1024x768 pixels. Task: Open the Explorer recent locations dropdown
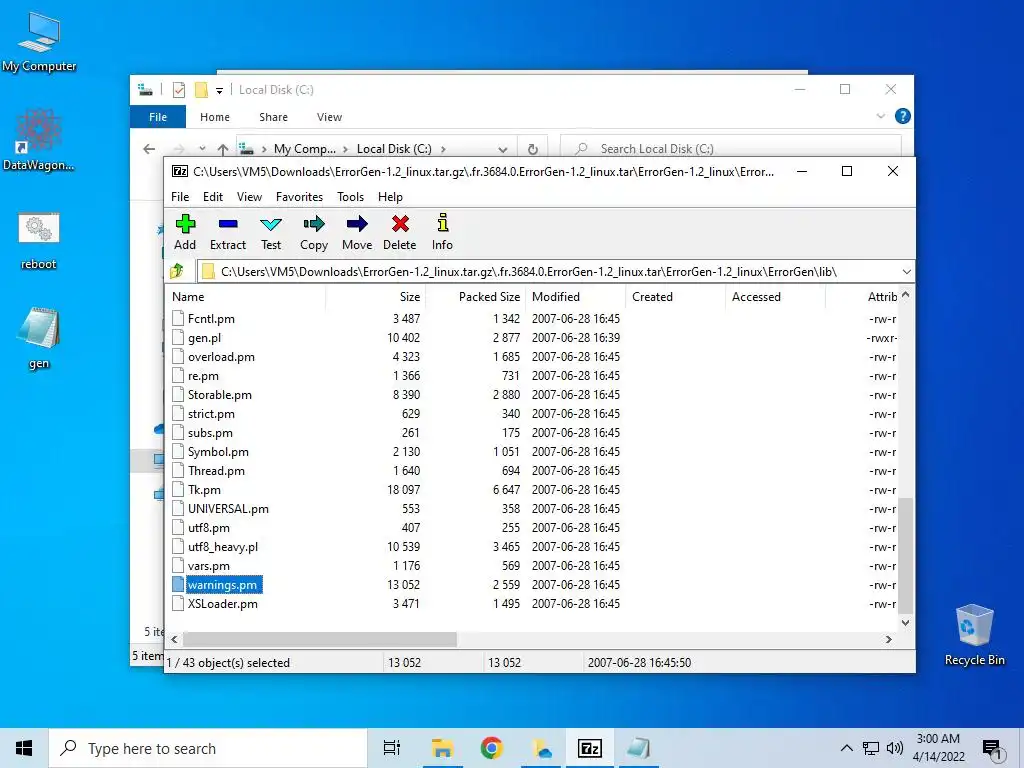coord(202,149)
